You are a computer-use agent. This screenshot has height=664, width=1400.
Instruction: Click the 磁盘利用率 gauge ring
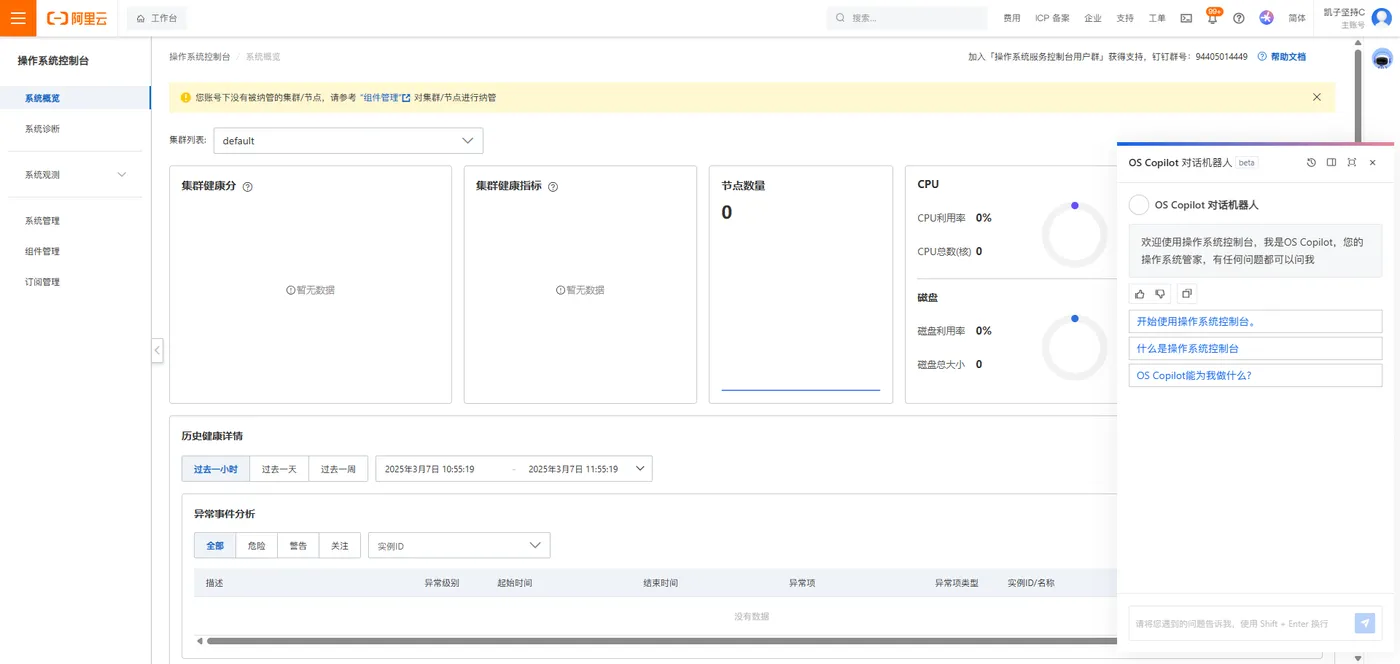pyautogui.click(x=1075, y=347)
